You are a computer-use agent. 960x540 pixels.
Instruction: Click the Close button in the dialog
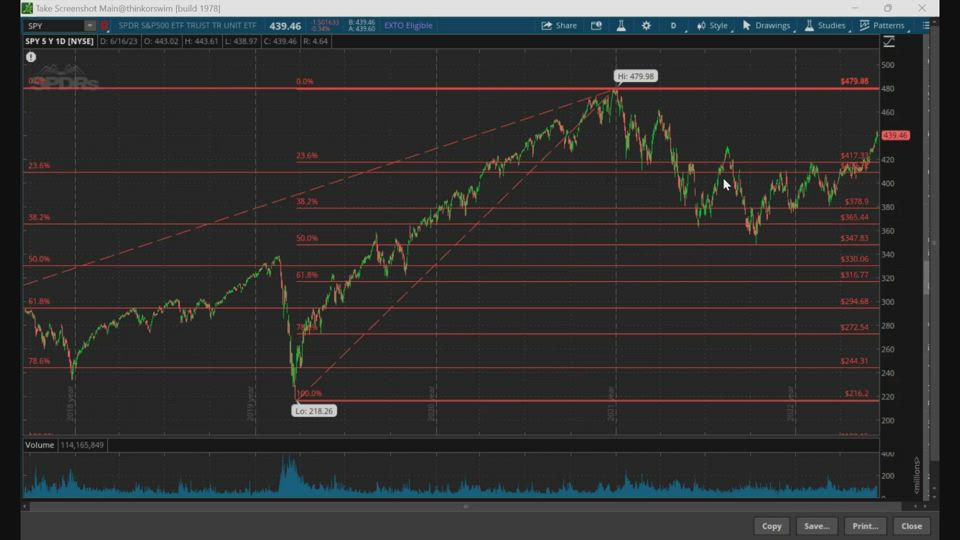911,526
